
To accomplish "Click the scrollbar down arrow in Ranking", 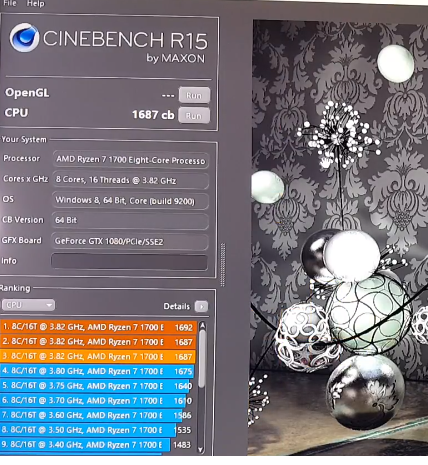I will pyautogui.click(x=201, y=449).
